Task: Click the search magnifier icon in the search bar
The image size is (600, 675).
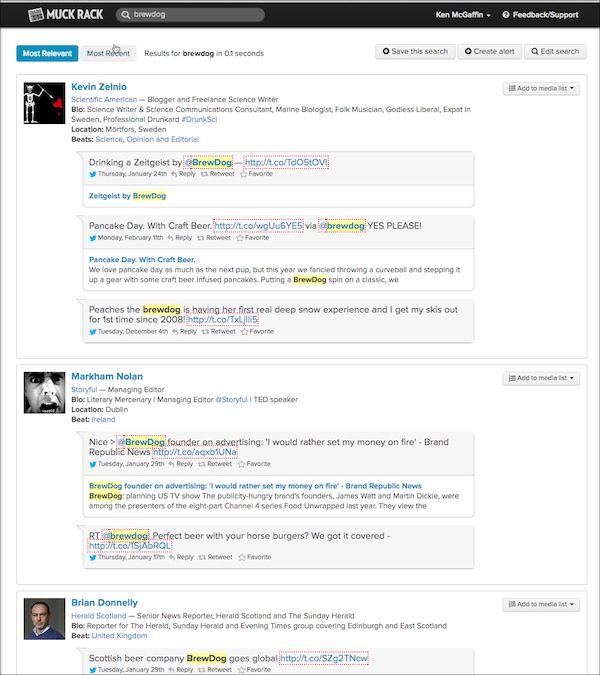Action: click(x=124, y=15)
